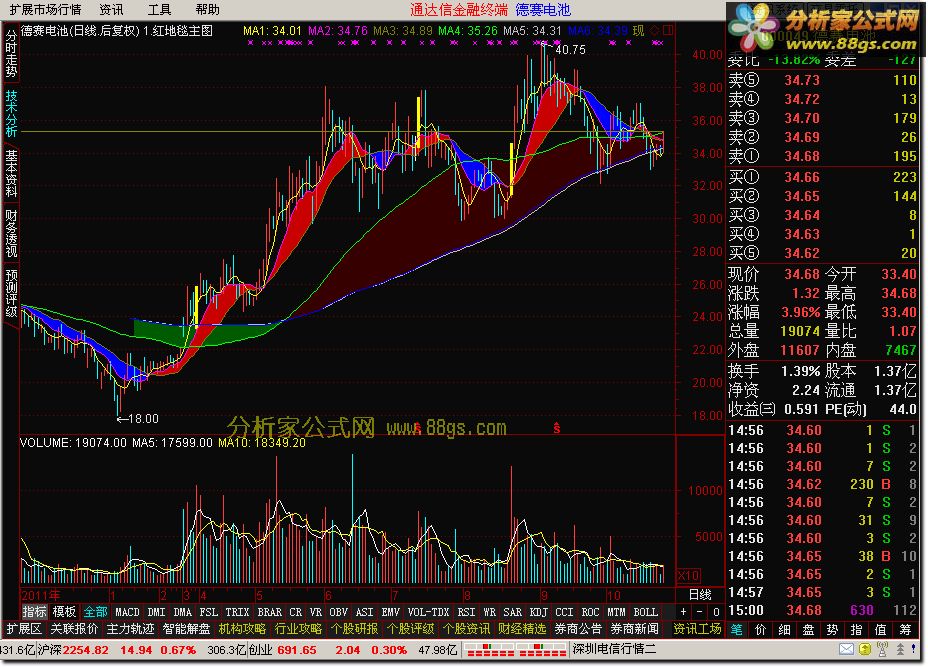Click the blue exclamation mark status icon

913,649
